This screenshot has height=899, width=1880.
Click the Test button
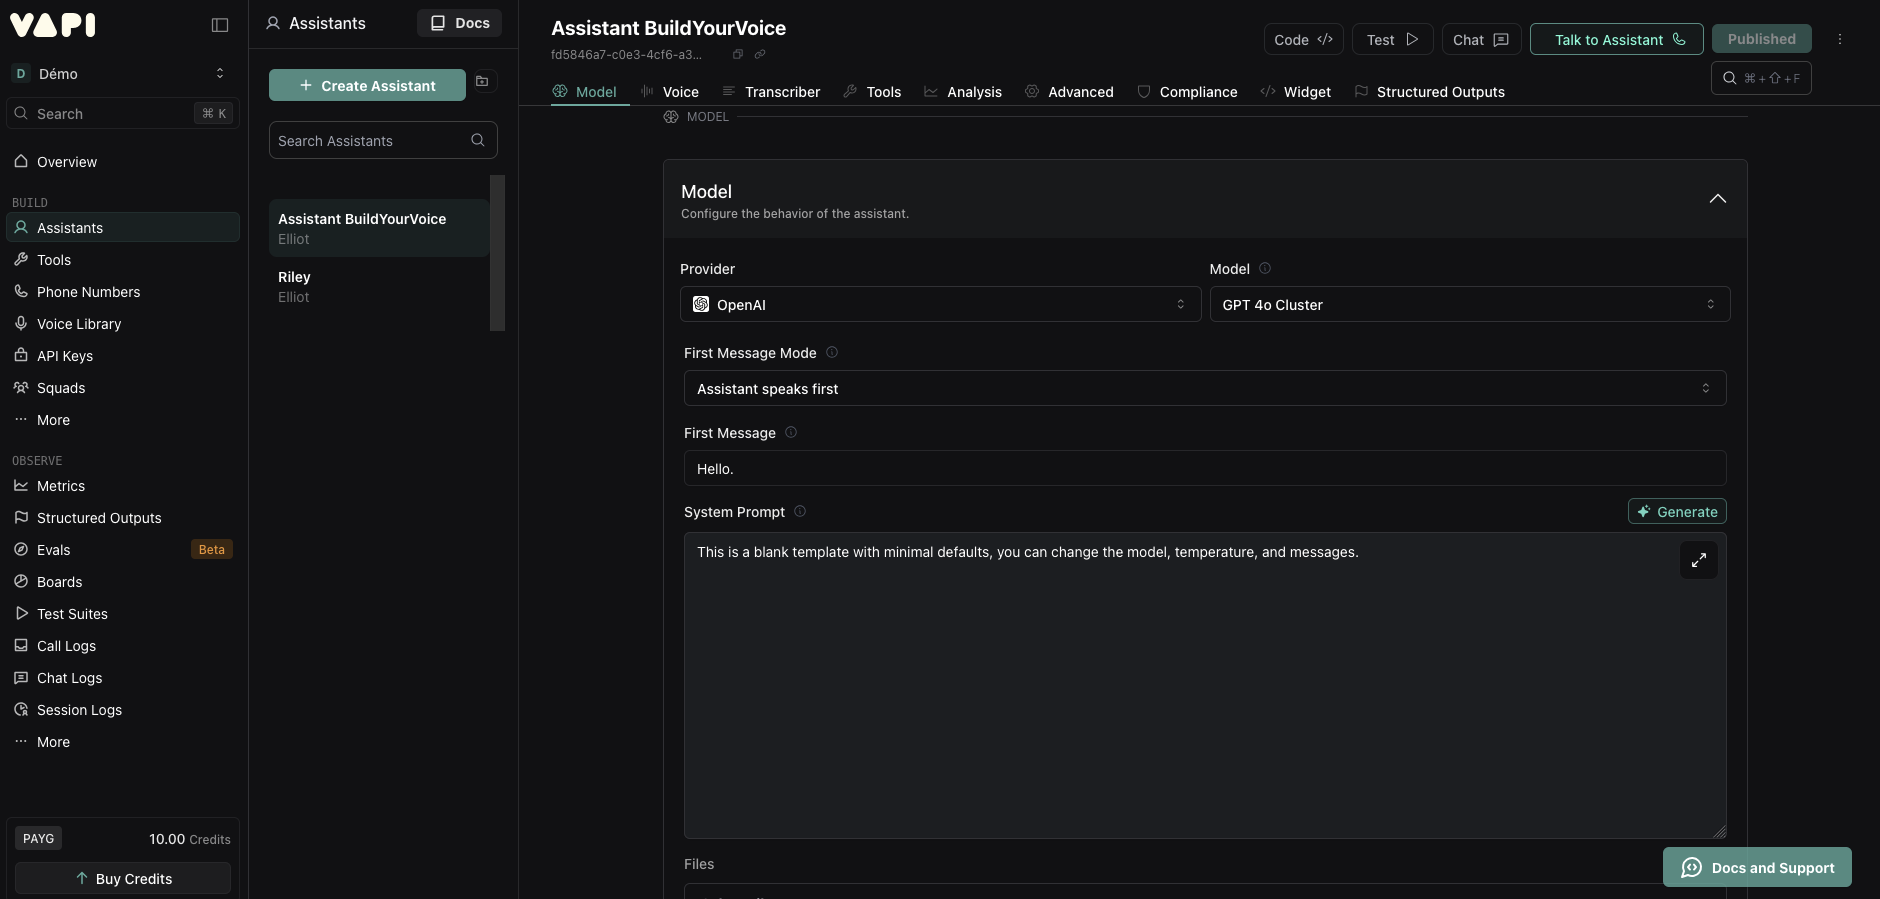(1392, 39)
